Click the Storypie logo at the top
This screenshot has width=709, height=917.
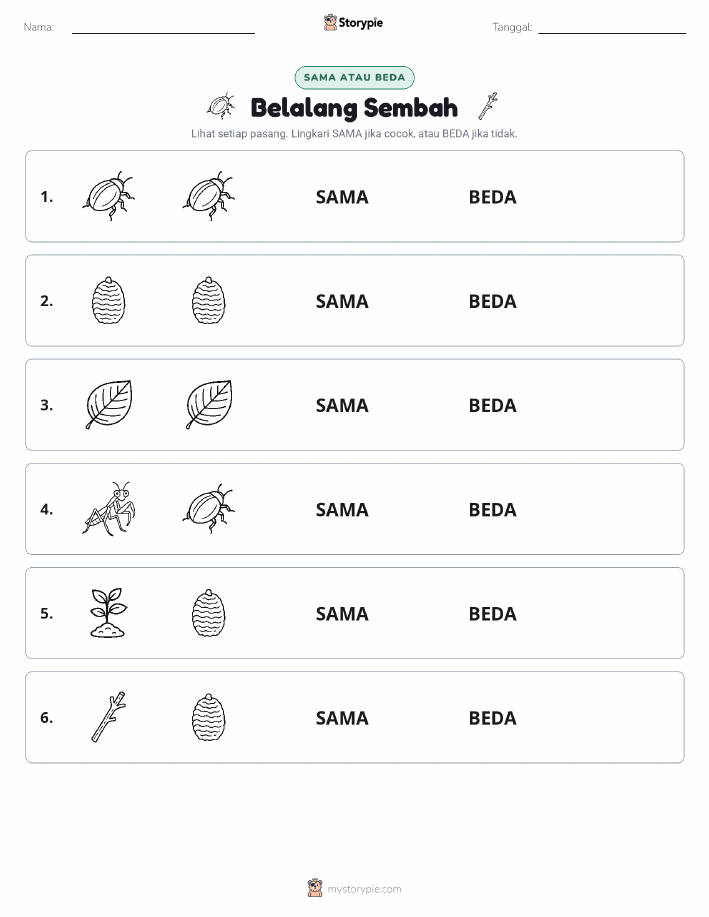tap(353, 23)
